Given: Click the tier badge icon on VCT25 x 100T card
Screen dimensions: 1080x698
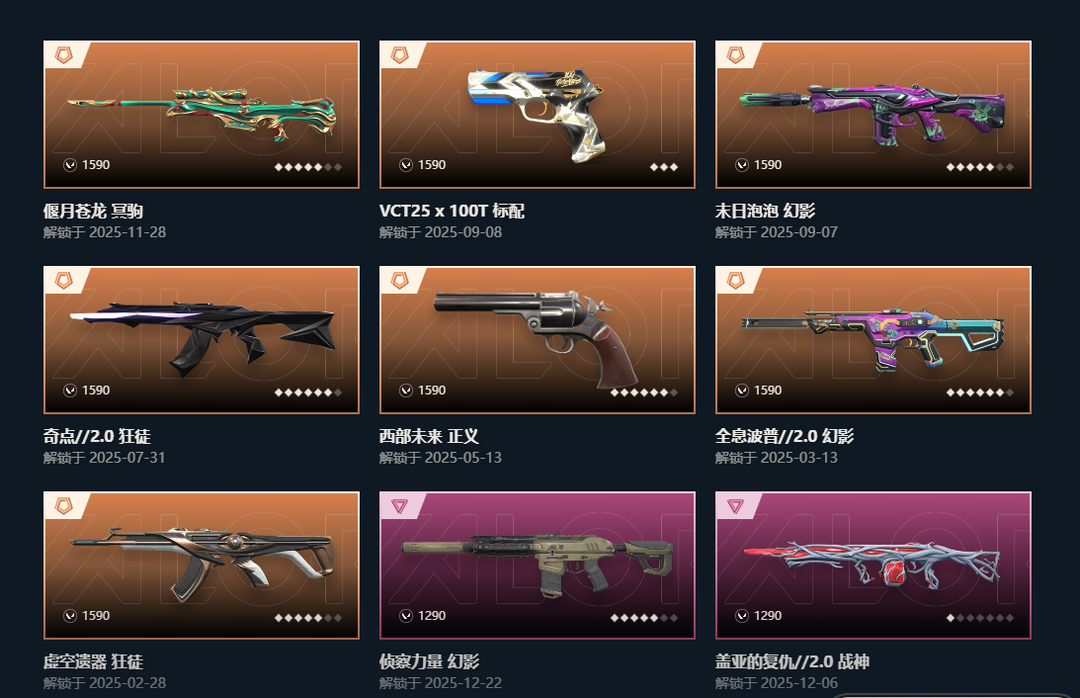Looking at the screenshot, I should click(400, 55).
